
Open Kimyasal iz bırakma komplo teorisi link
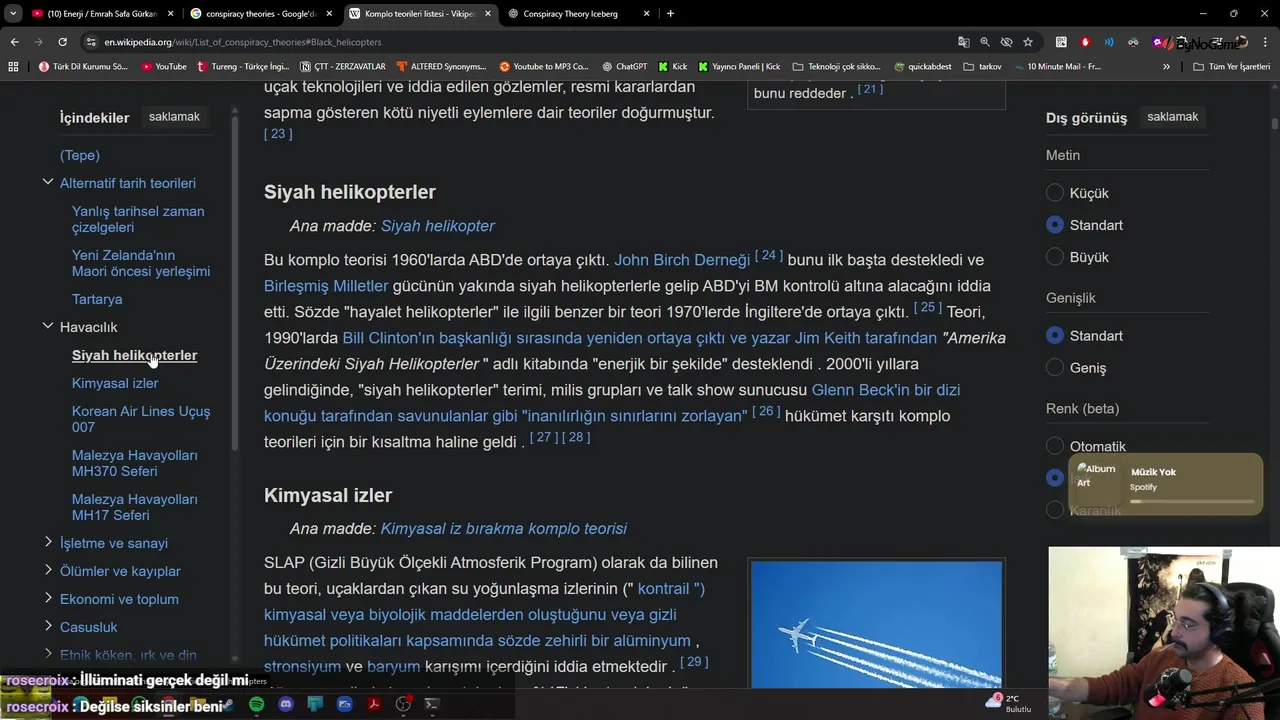(x=504, y=528)
